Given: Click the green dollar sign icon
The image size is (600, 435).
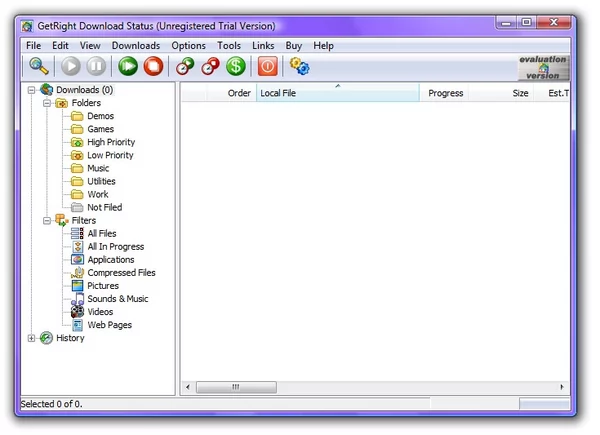Looking at the screenshot, I should 236,66.
